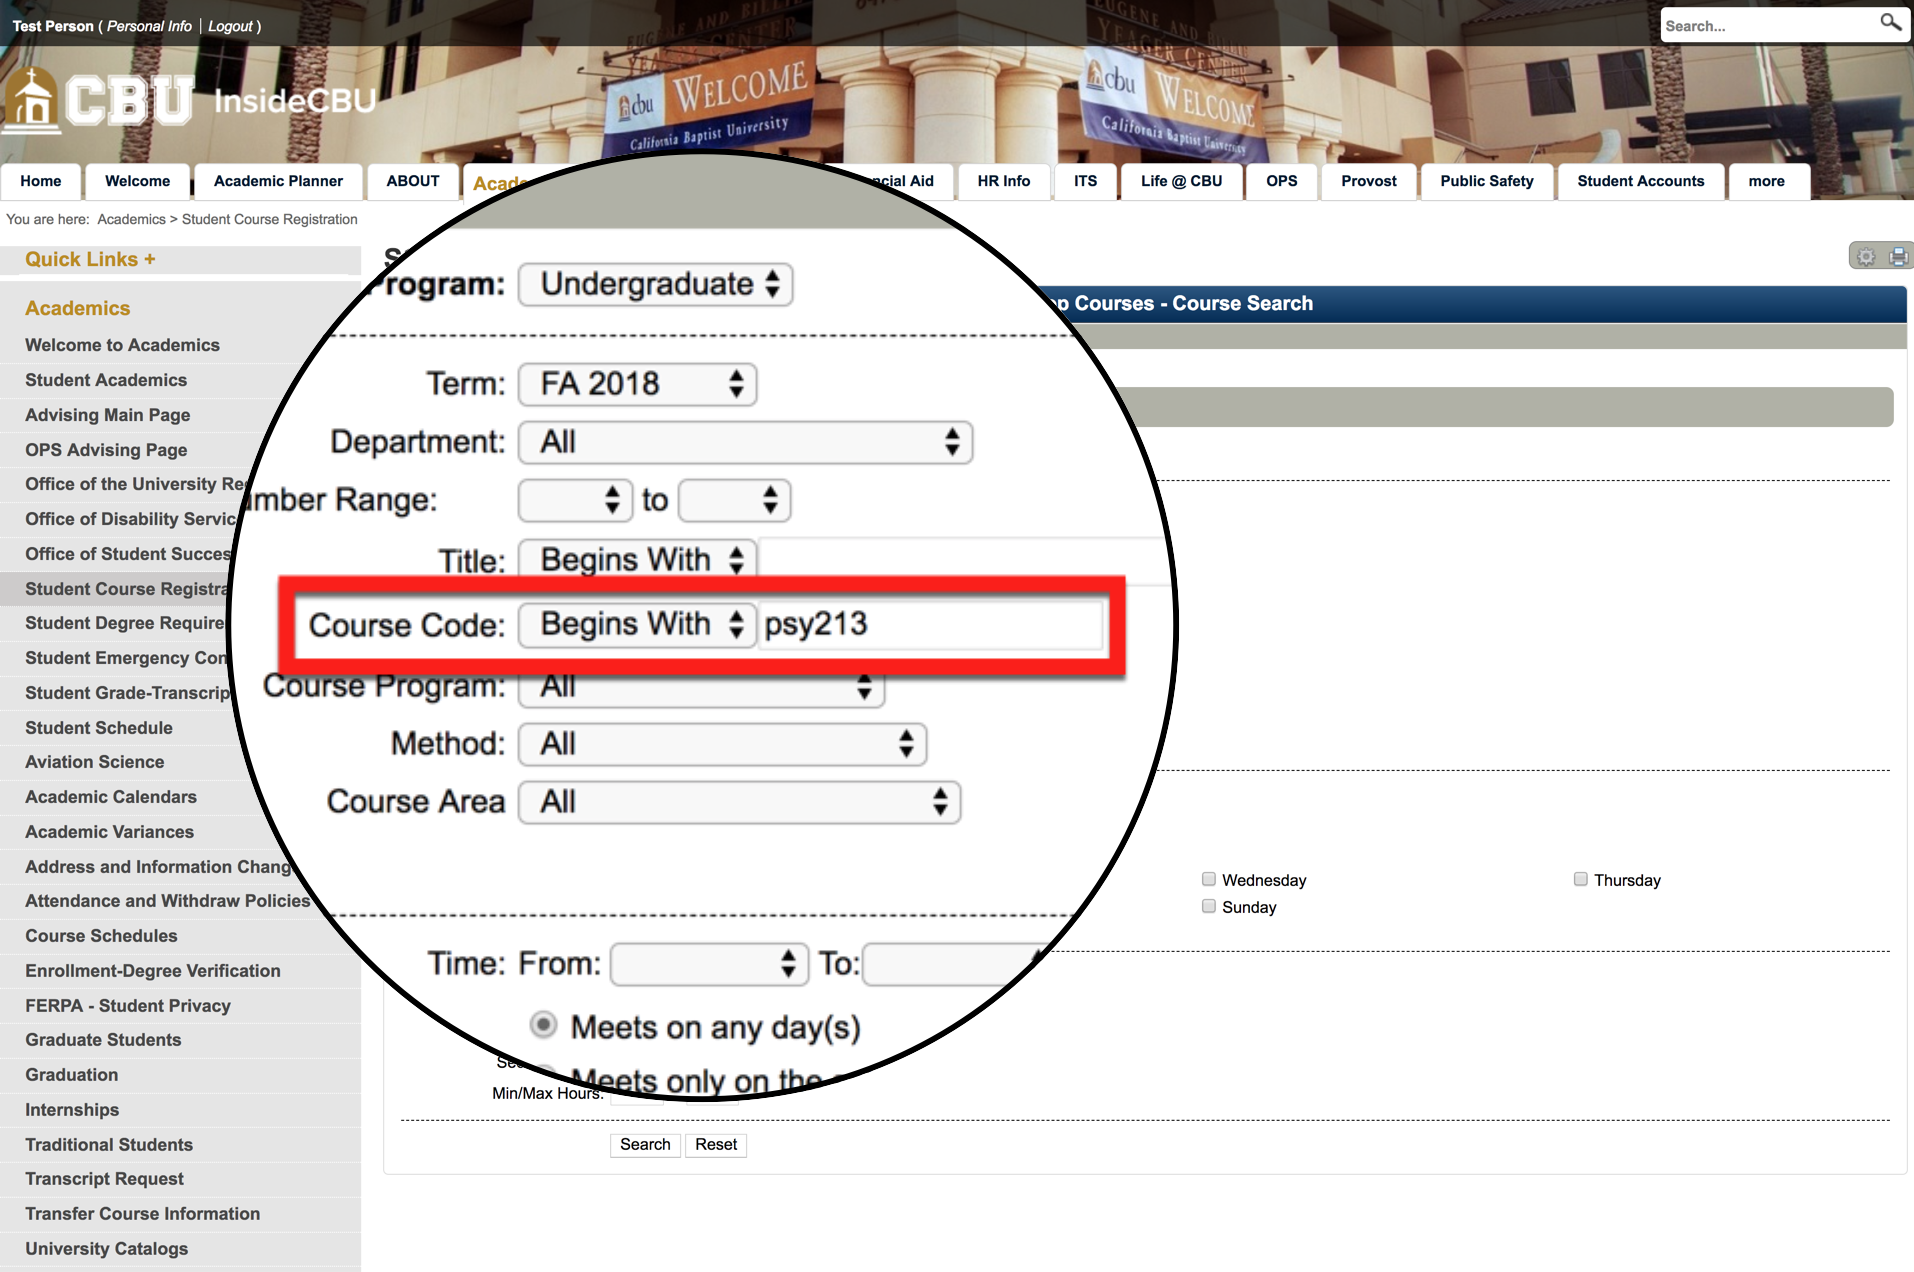Click the Course Code input field
Viewport: 1914px width, 1272px height.
tap(930, 624)
